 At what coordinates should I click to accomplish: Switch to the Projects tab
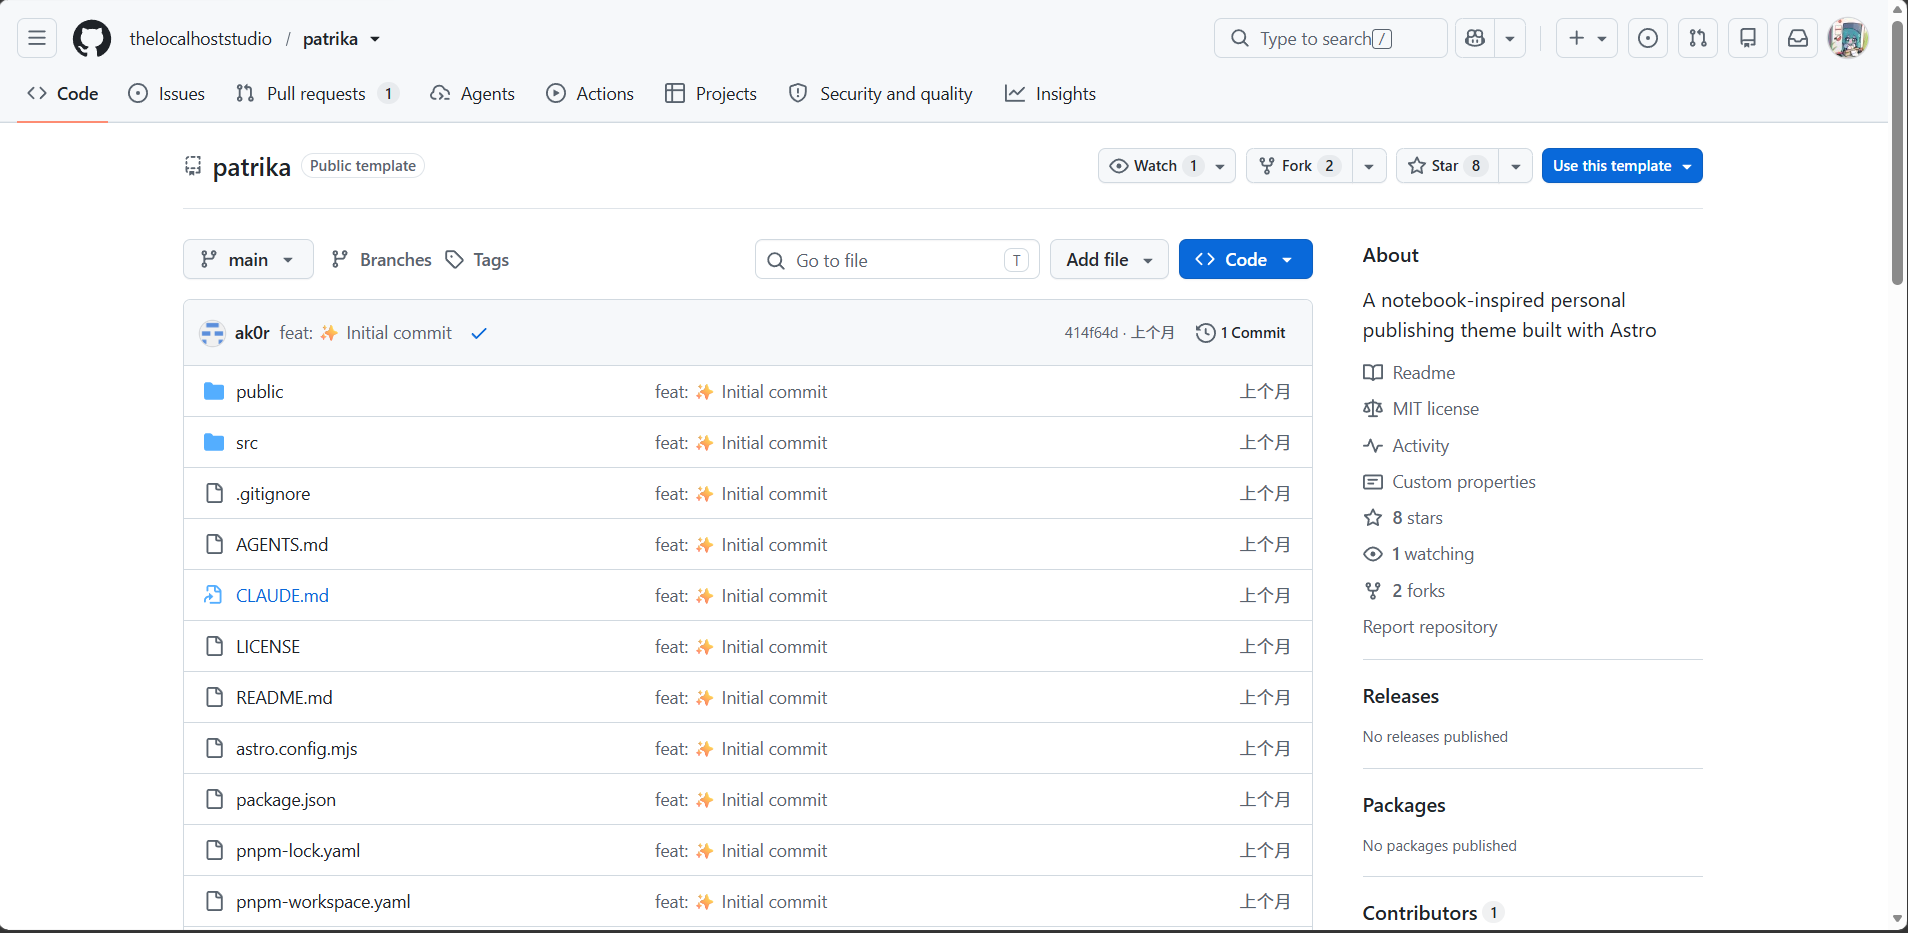711,93
